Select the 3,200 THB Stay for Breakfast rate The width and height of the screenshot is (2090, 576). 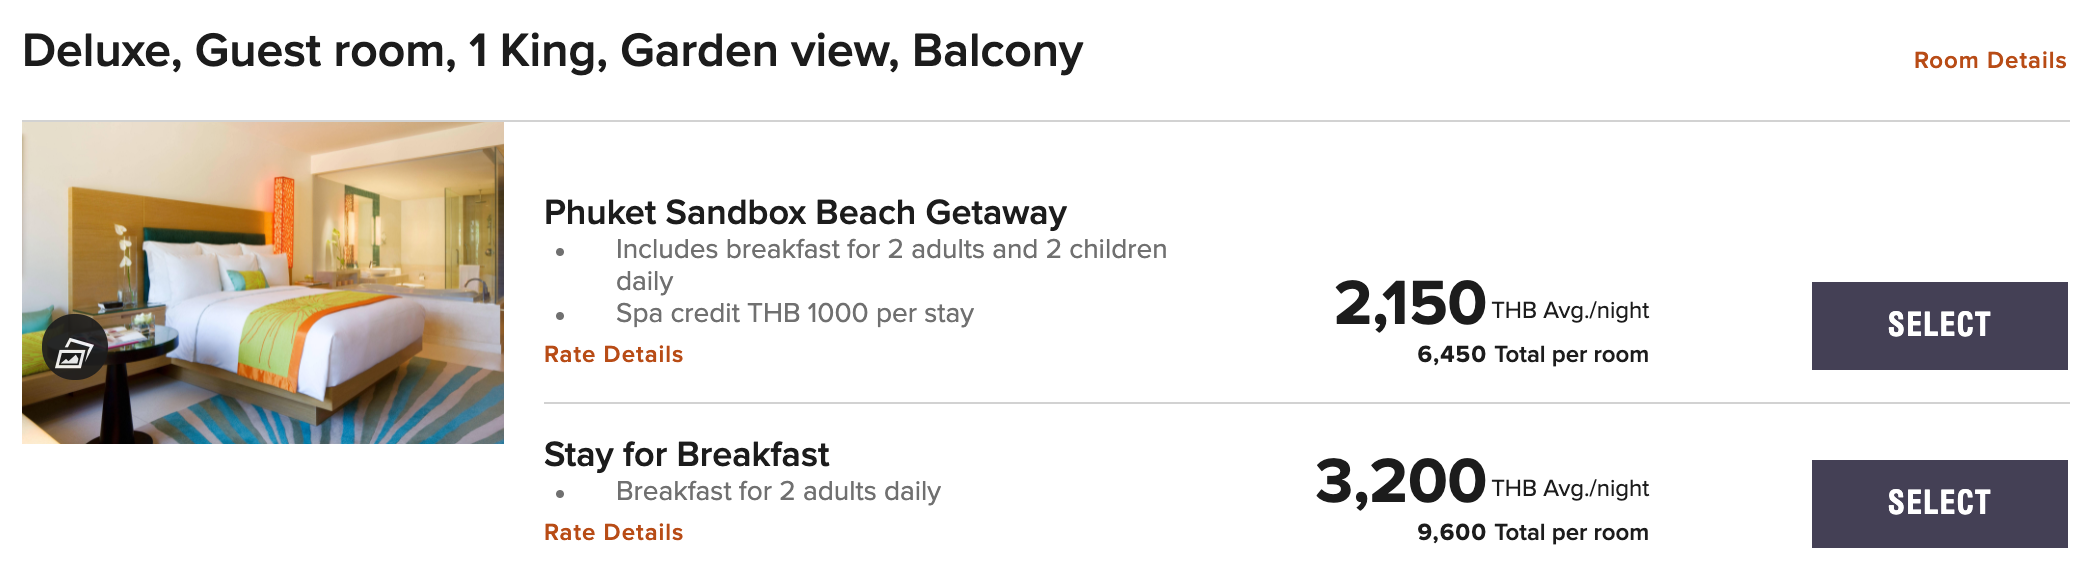point(1938,503)
